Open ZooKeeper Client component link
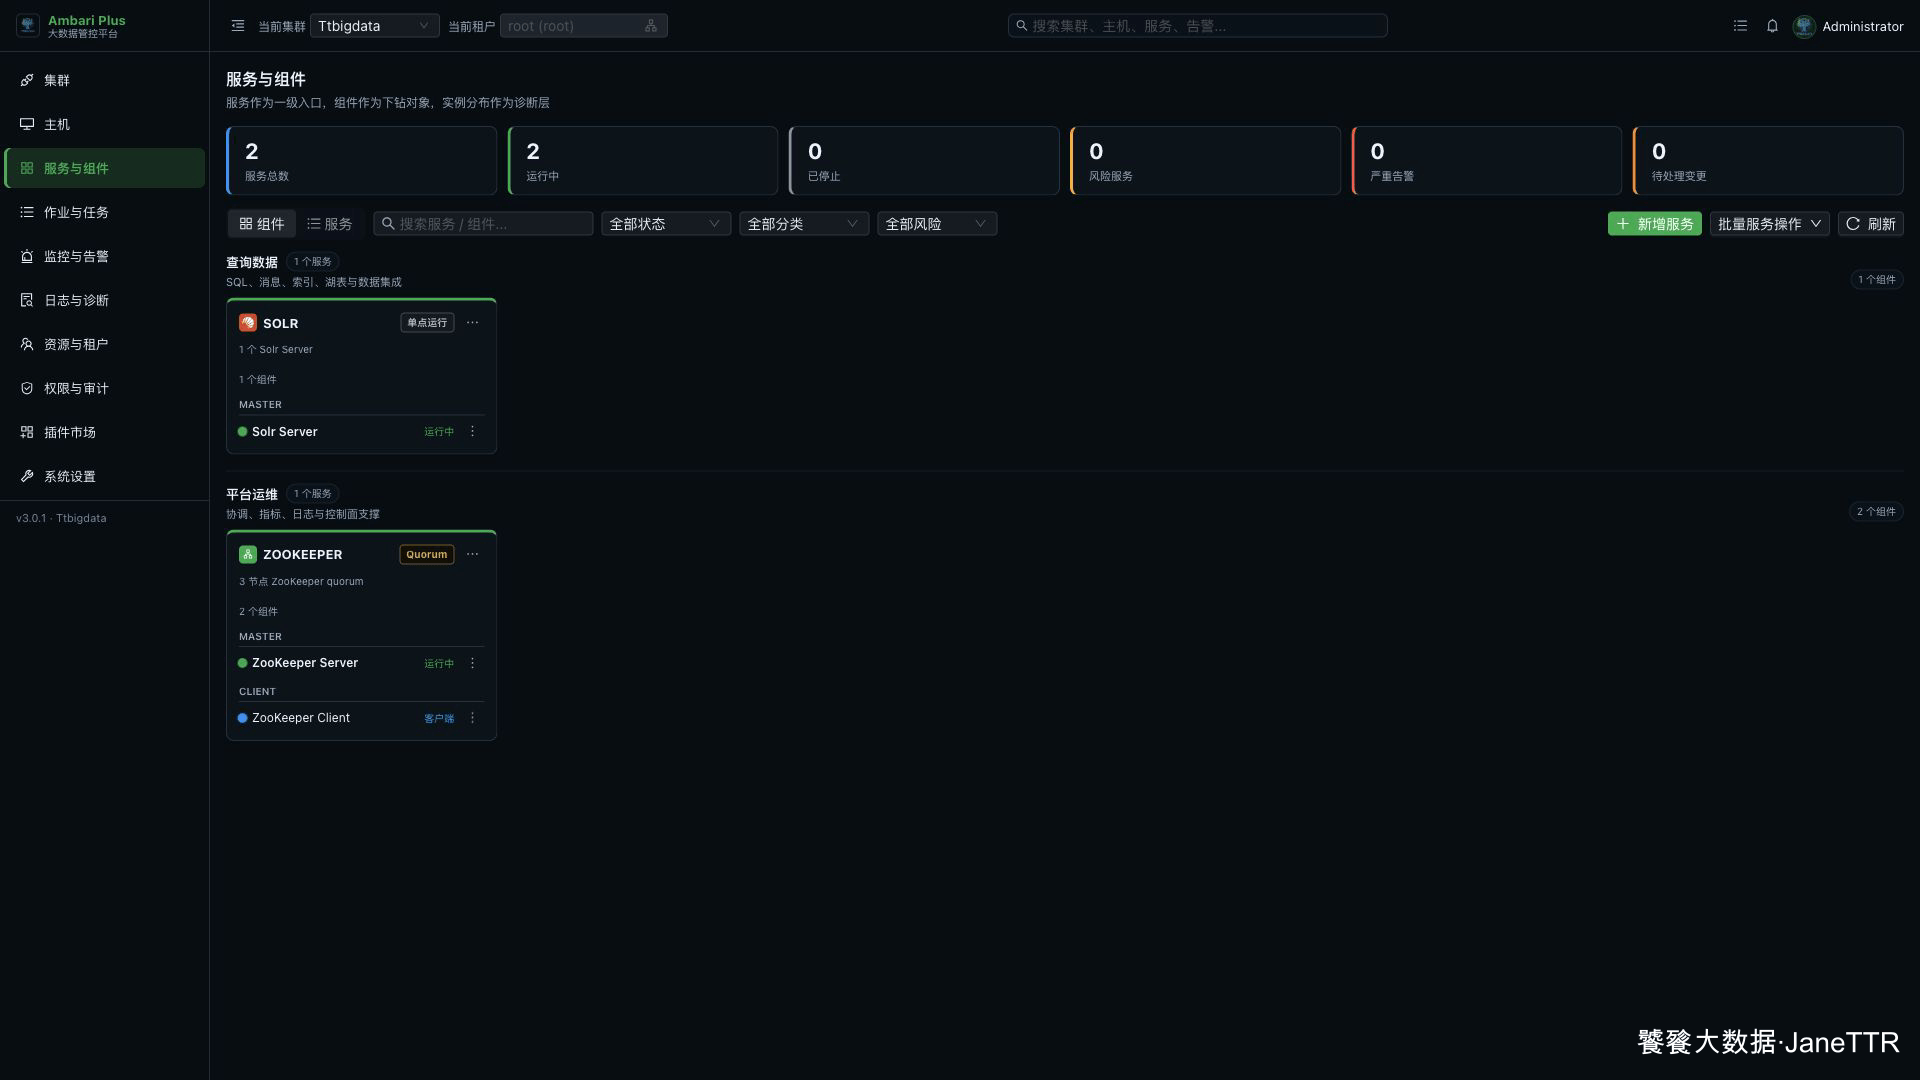The width and height of the screenshot is (1920, 1080). (x=301, y=718)
